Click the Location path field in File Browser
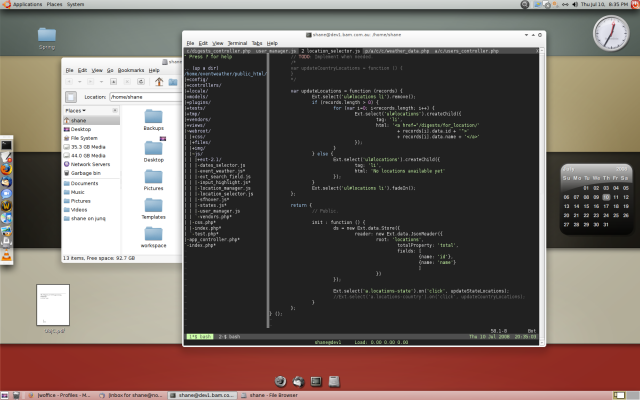The image size is (640, 400). coord(146,97)
